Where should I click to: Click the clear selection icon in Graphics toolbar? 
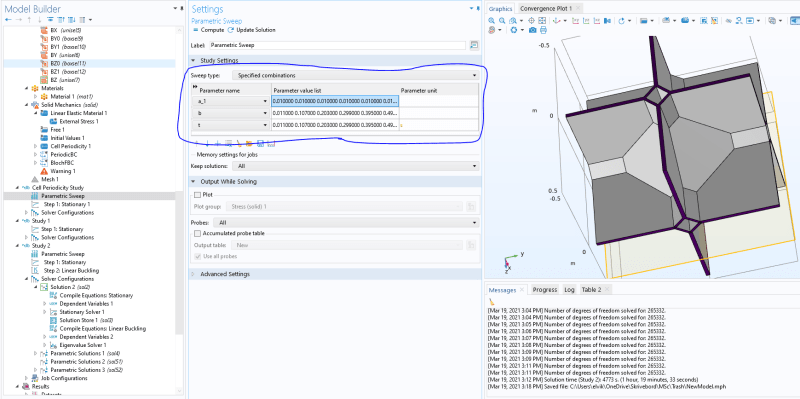(714, 20)
